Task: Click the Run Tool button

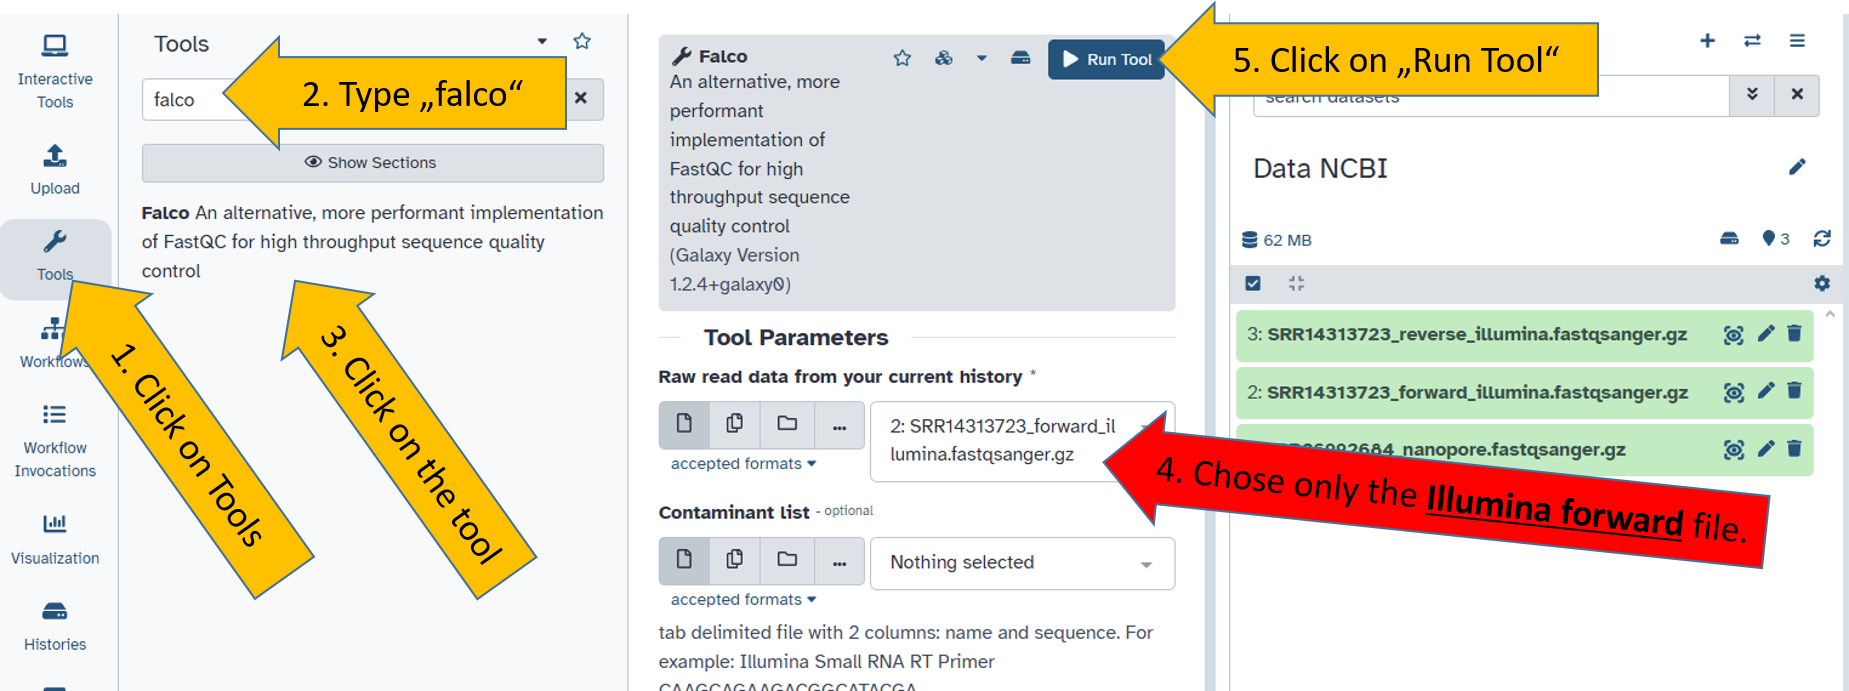Action: (1107, 59)
